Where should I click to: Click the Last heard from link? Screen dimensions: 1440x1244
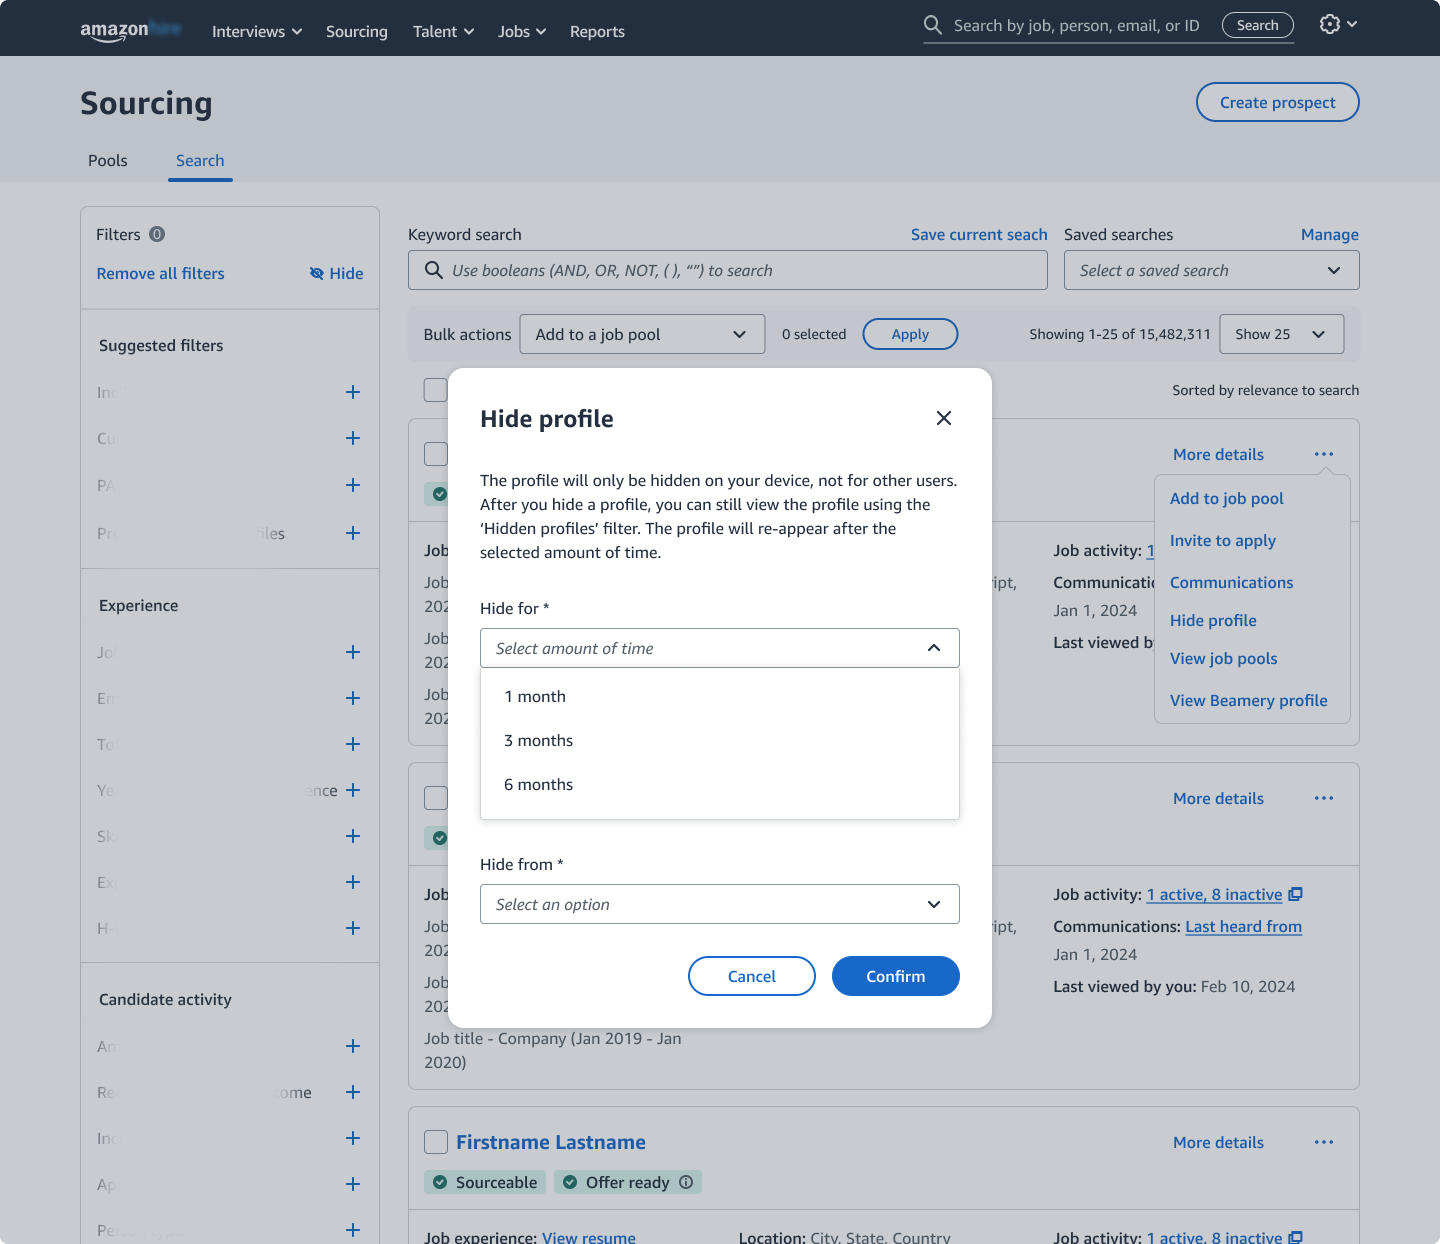(x=1244, y=926)
